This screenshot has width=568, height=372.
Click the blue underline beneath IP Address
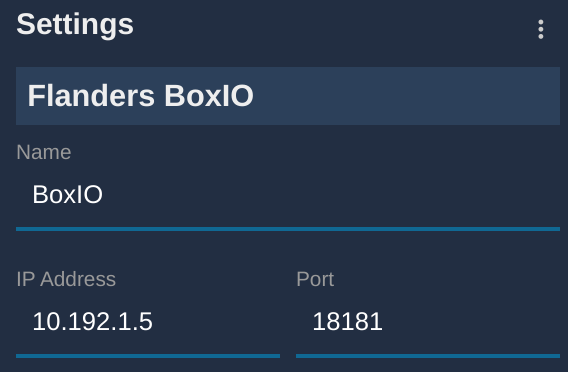tap(148, 356)
